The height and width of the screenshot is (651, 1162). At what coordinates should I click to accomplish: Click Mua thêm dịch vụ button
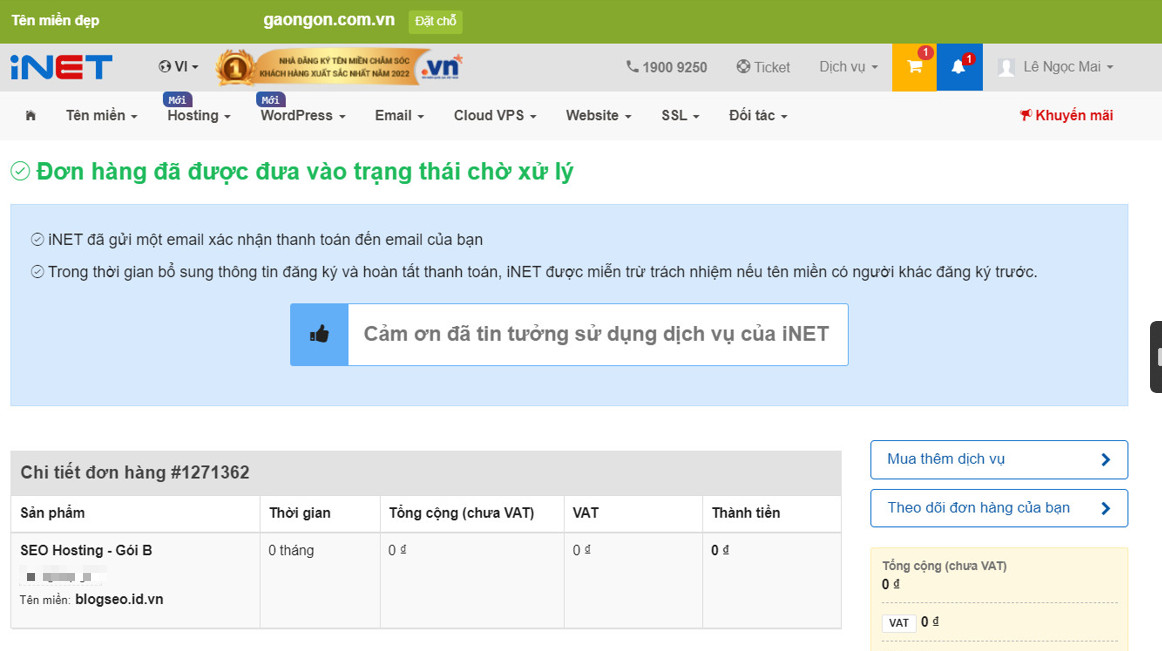point(999,460)
